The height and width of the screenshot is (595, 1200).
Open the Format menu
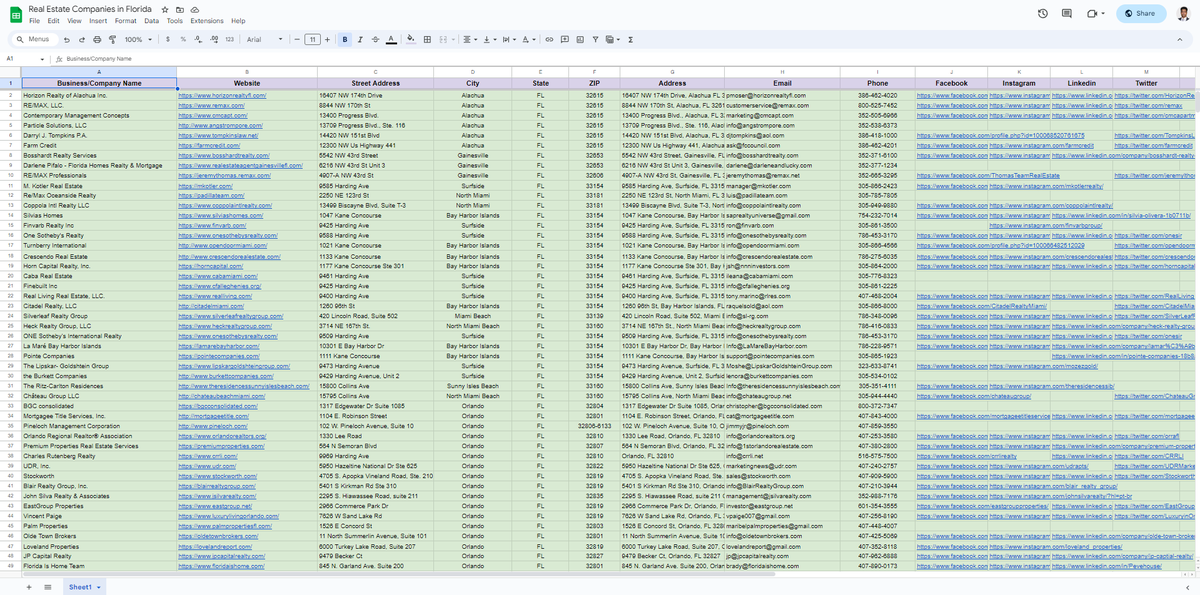pyautogui.click(x=126, y=21)
